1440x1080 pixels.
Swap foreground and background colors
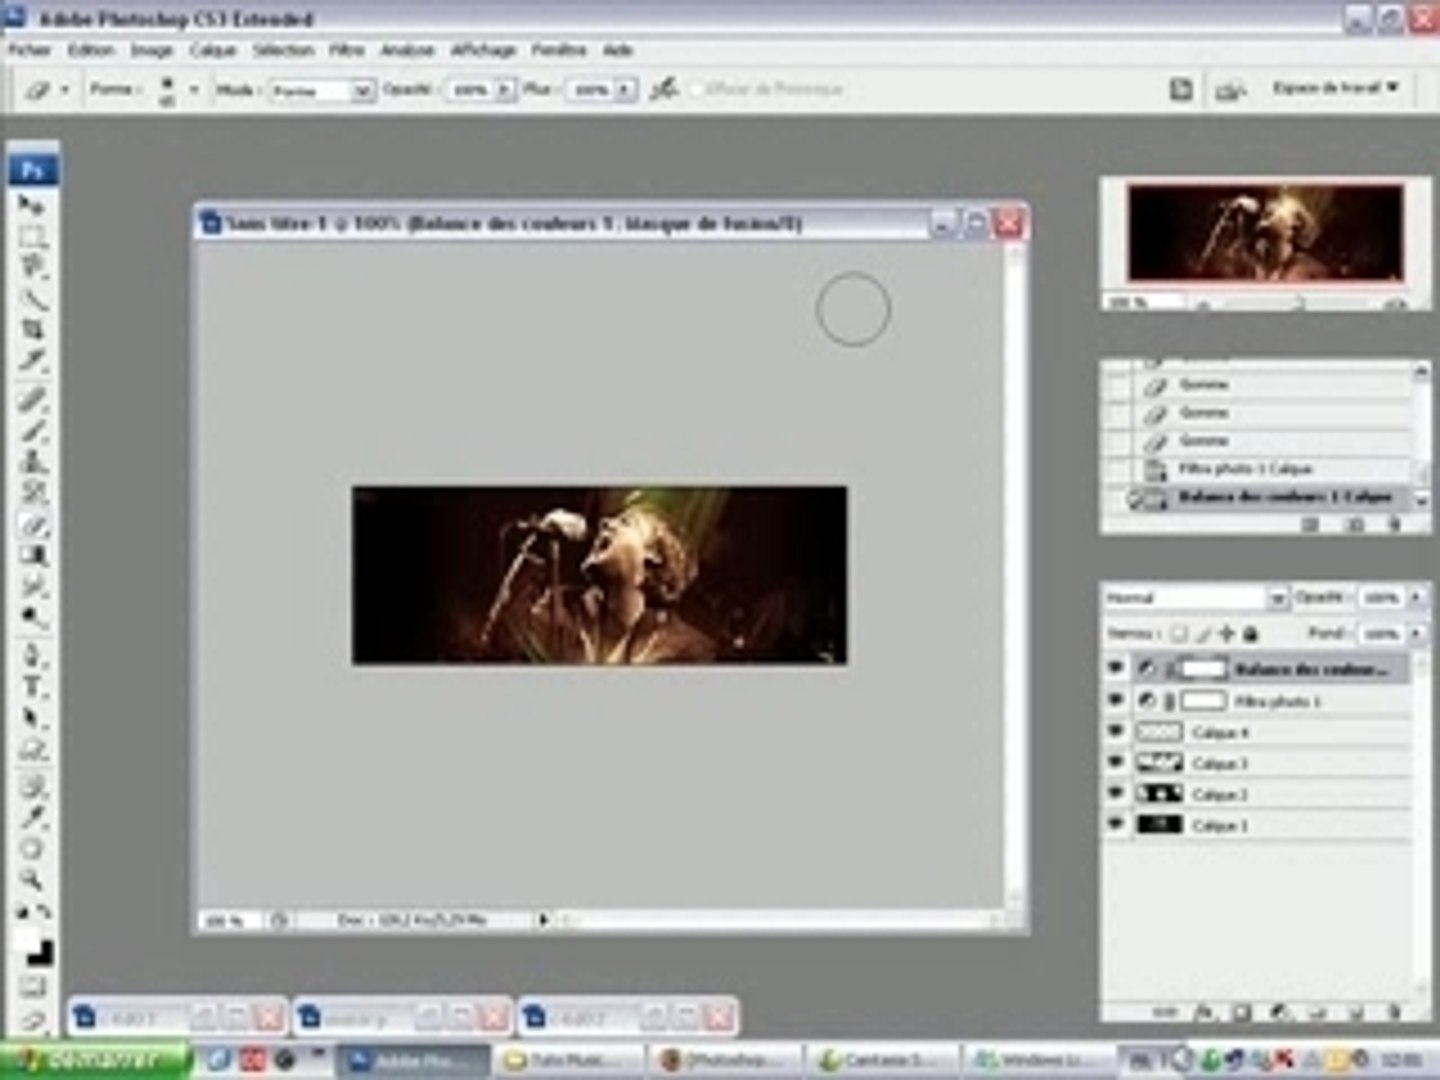(x=43, y=911)
